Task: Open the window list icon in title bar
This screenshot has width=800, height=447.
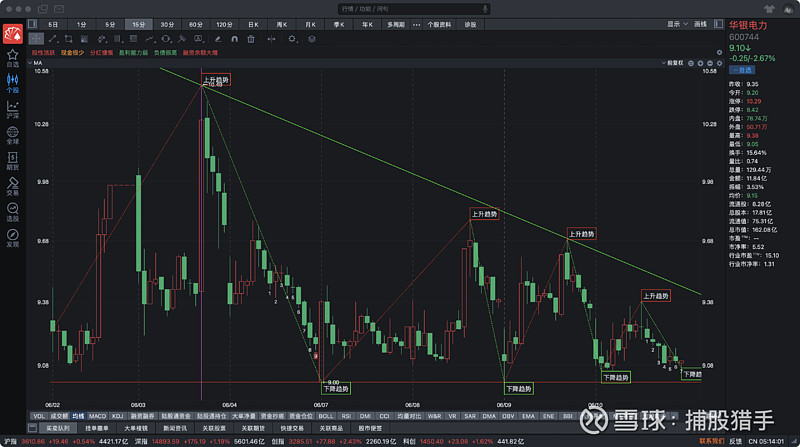Action: pos(43,9)
